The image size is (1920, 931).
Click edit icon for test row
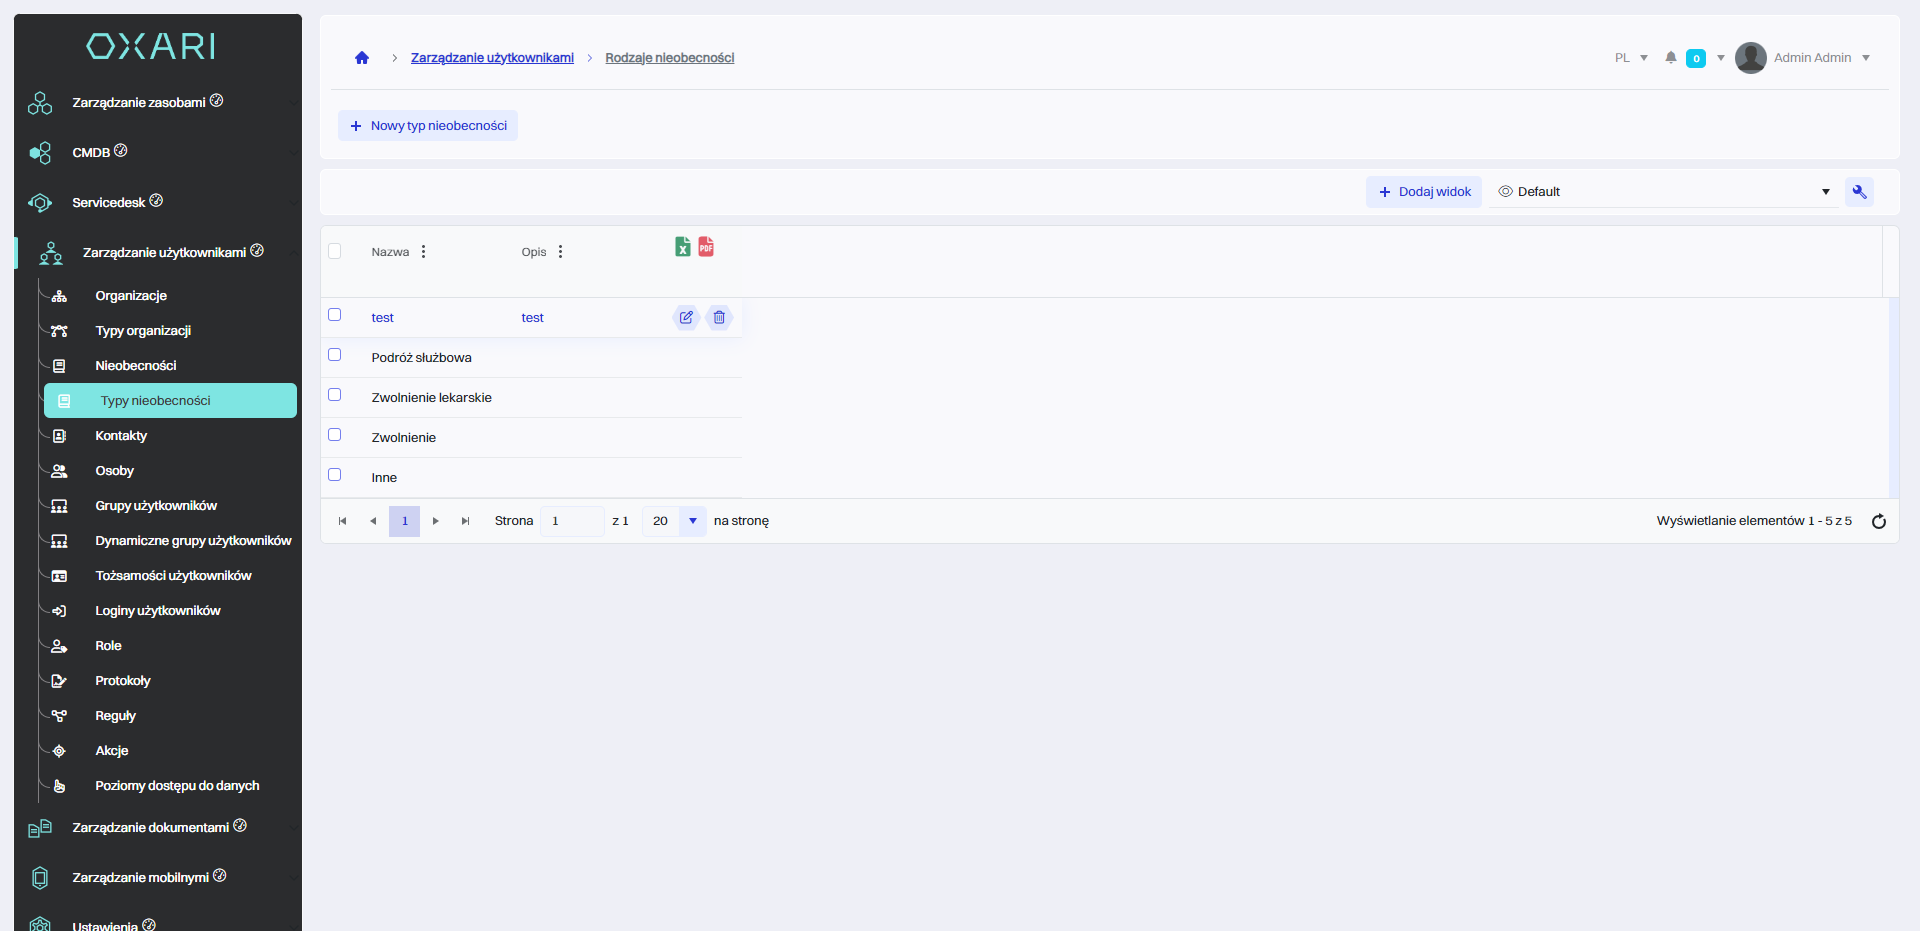[x=686, y=318]
